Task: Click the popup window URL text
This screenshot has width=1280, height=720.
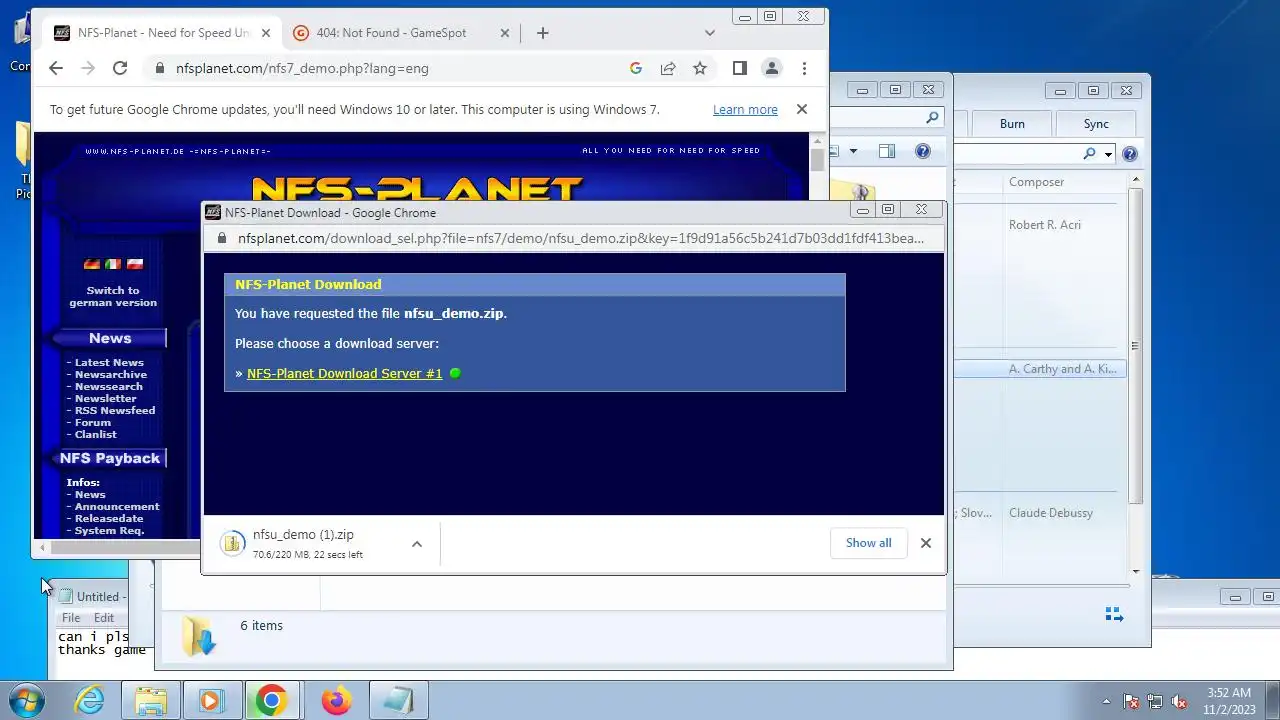Action: pos(580,238)
